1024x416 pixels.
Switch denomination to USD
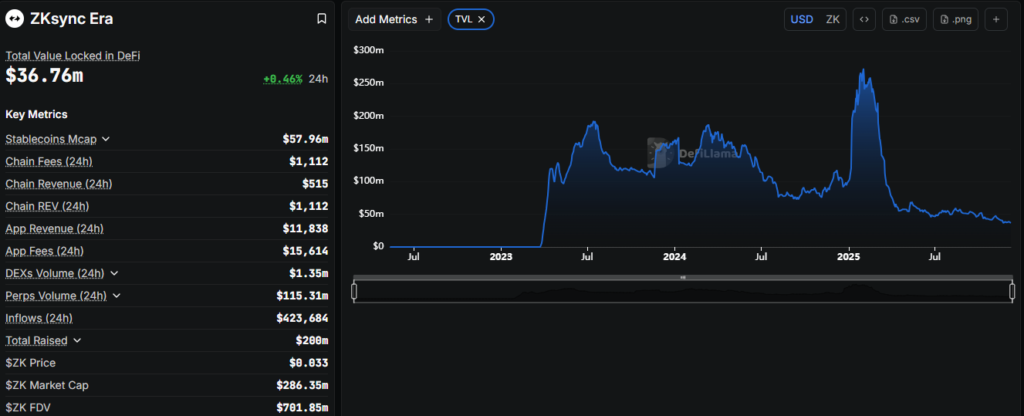click(x=802, y=19)
